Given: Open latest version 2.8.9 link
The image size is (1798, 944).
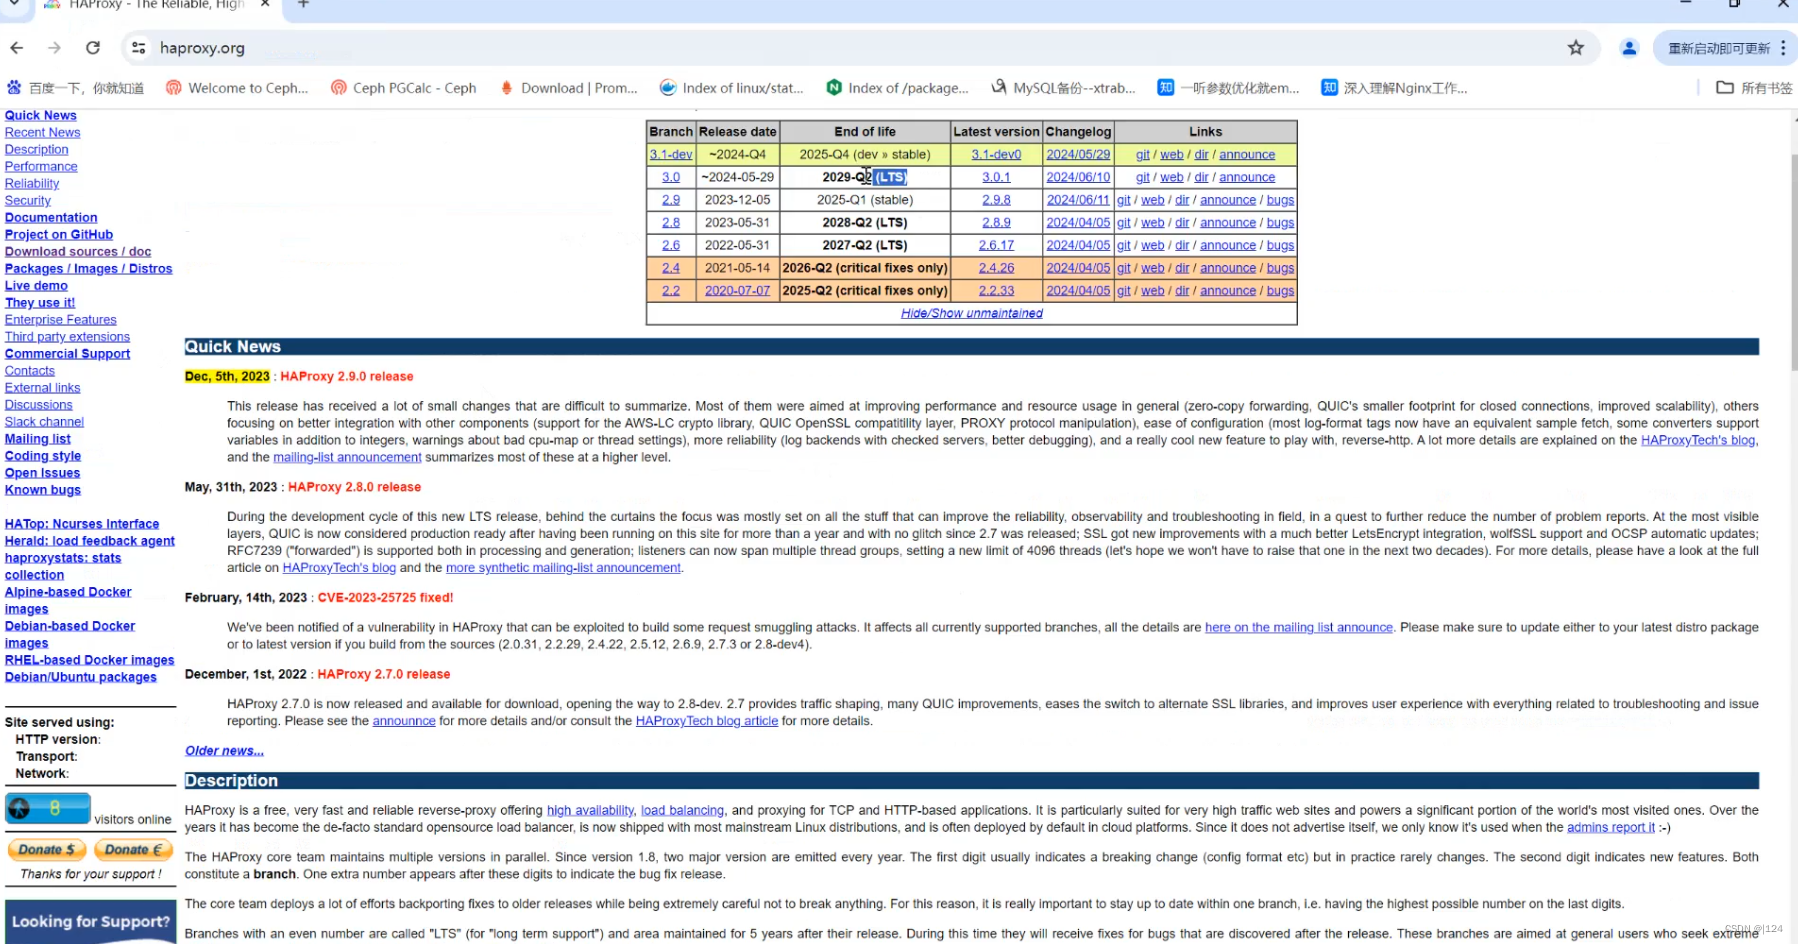Looking at the screenshot, I should point(996,223).
